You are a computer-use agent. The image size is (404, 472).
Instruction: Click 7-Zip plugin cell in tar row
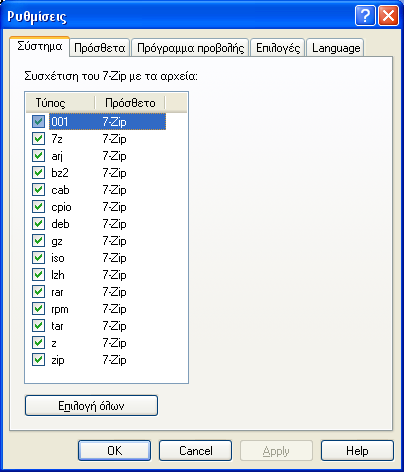[114, 326]
